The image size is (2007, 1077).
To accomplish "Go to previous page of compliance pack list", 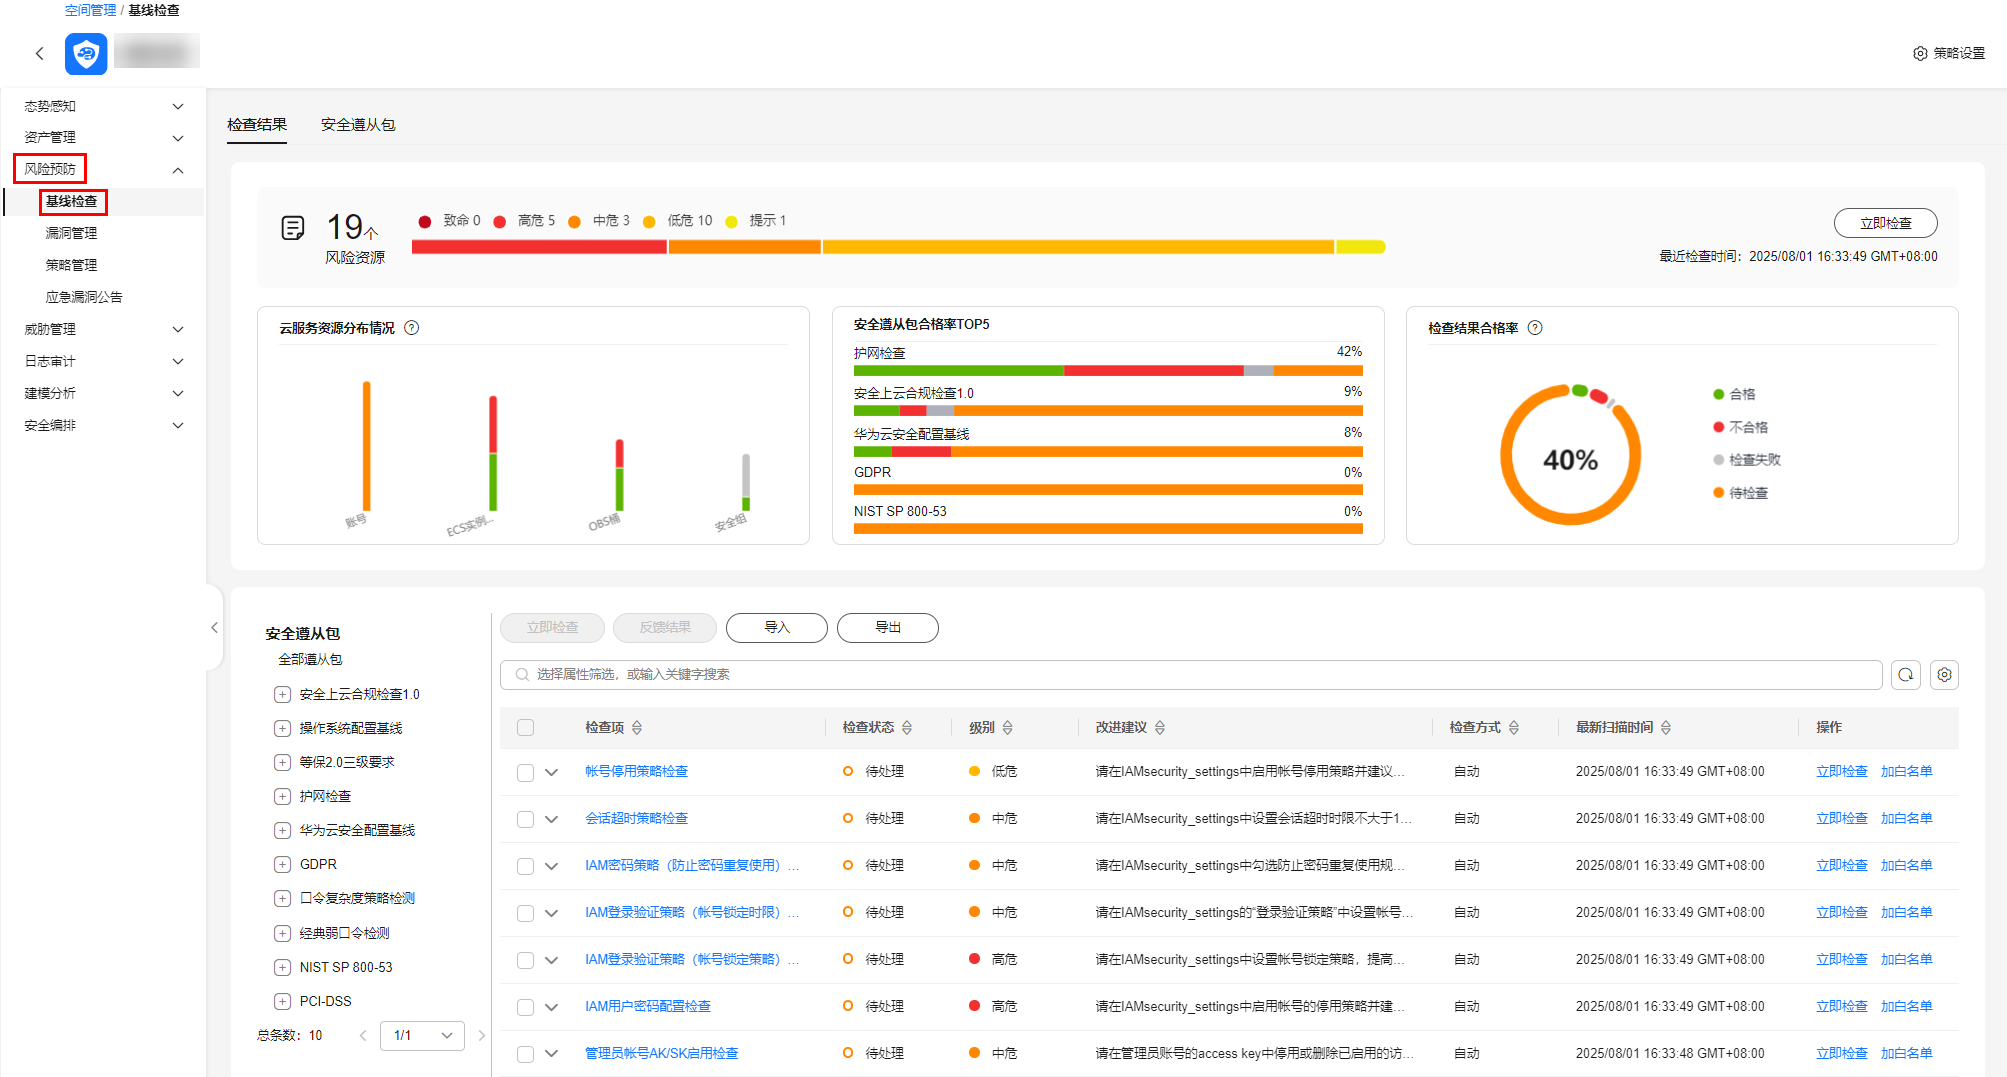I will (363, 1035).
